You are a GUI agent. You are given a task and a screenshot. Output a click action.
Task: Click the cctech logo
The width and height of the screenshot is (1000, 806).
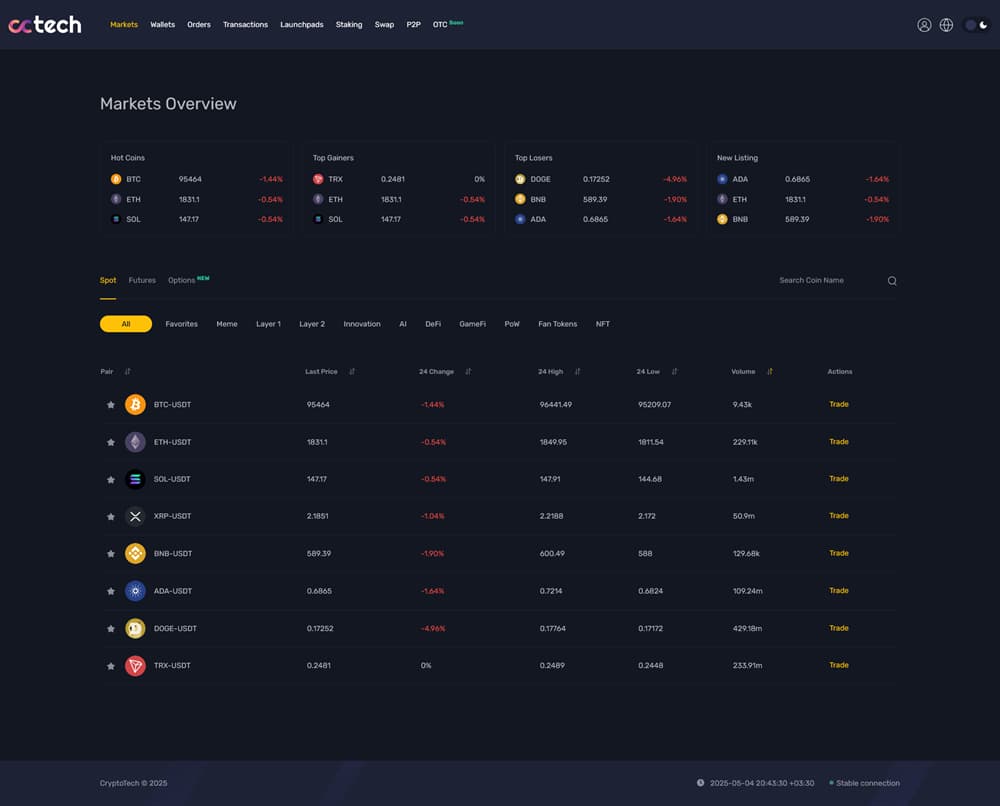45,25
